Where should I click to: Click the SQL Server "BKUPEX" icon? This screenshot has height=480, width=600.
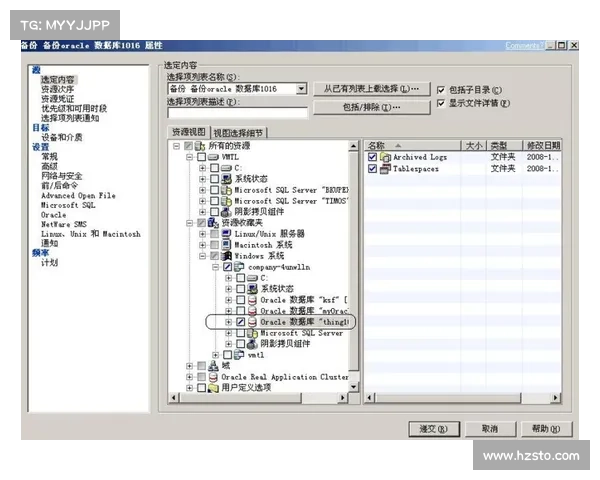[226, 190]
